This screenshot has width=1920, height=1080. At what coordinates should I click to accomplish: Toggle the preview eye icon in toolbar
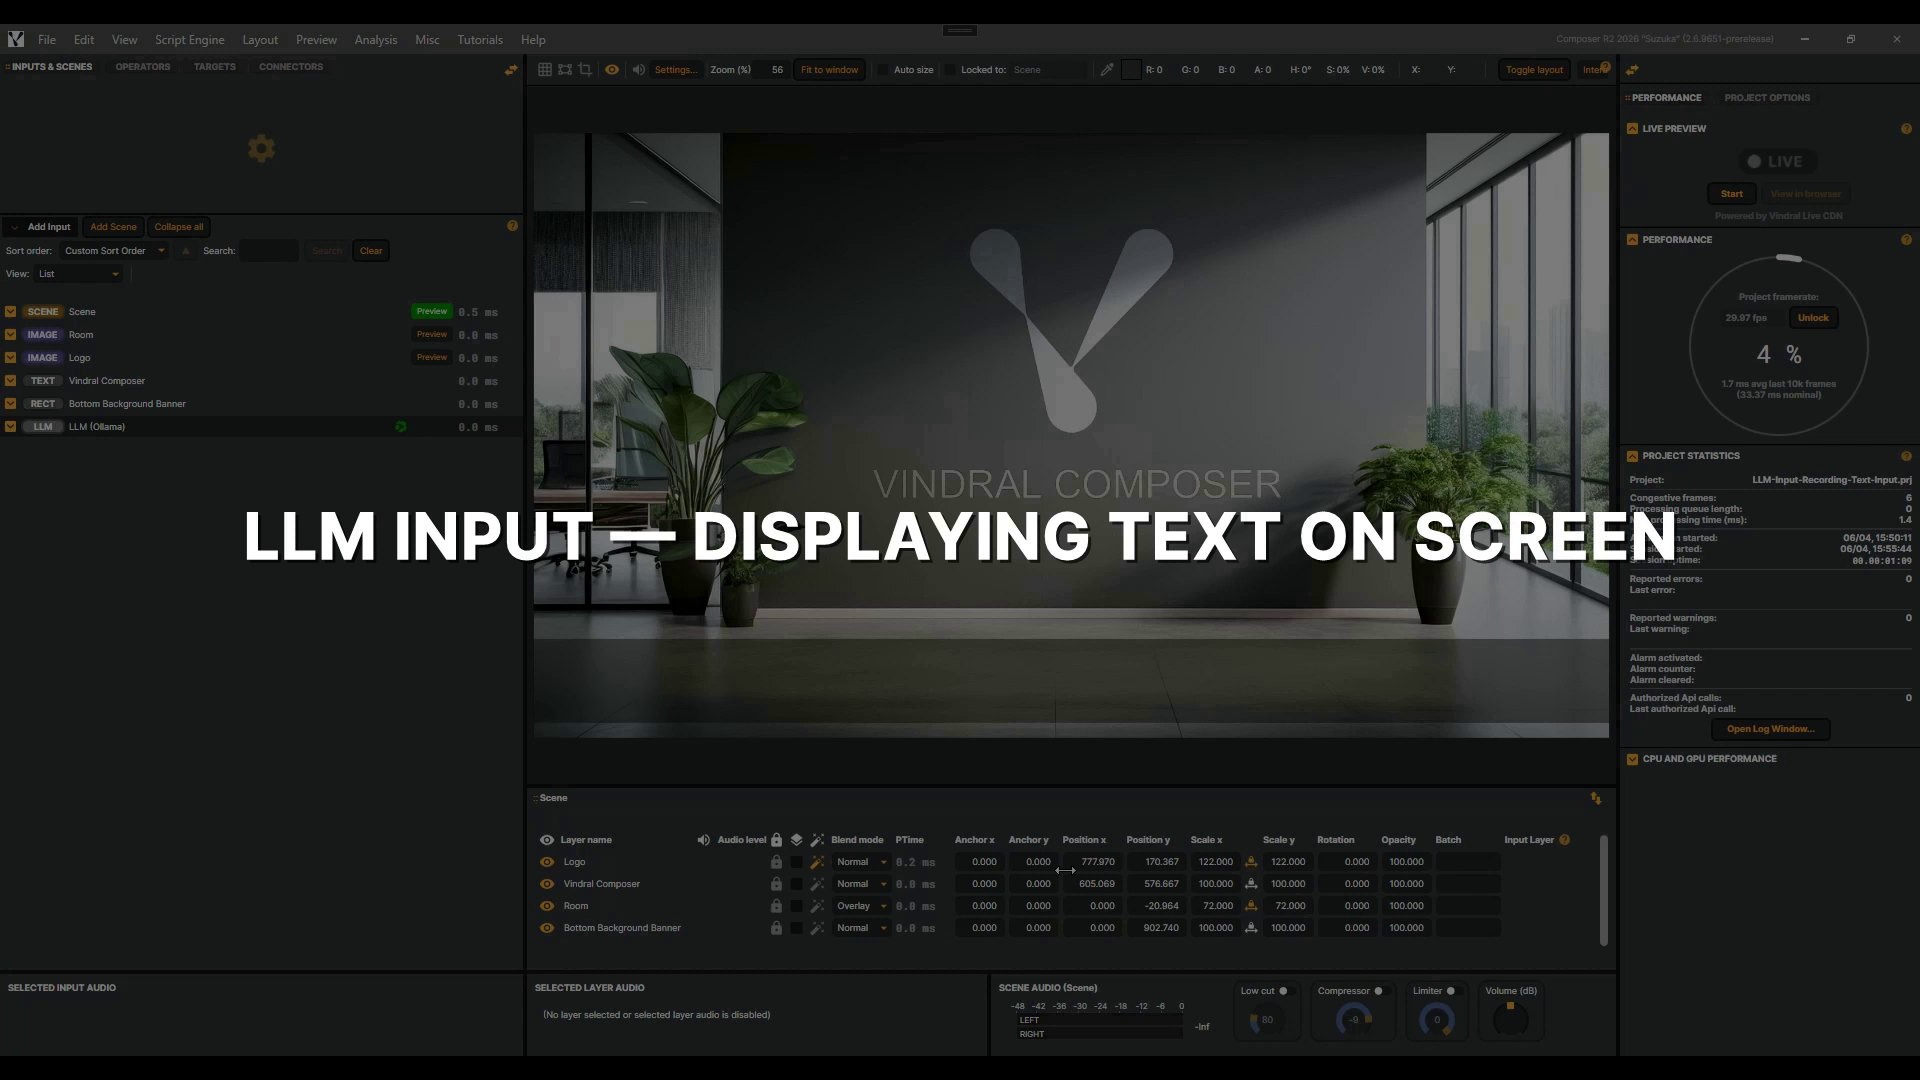612,70
